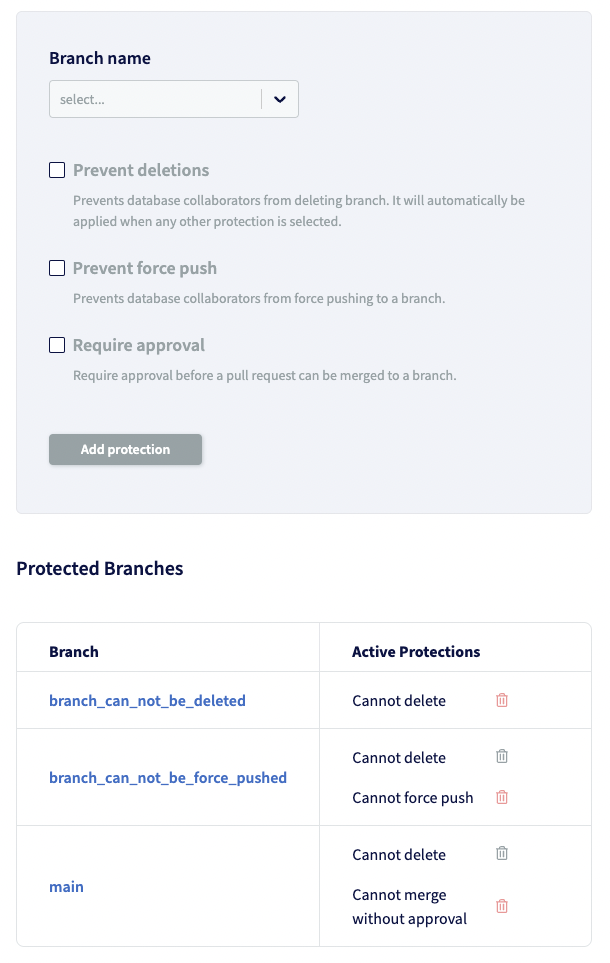Remove the "Cannot force push" protection
610x963 pixels.
(x=501, y=797)
